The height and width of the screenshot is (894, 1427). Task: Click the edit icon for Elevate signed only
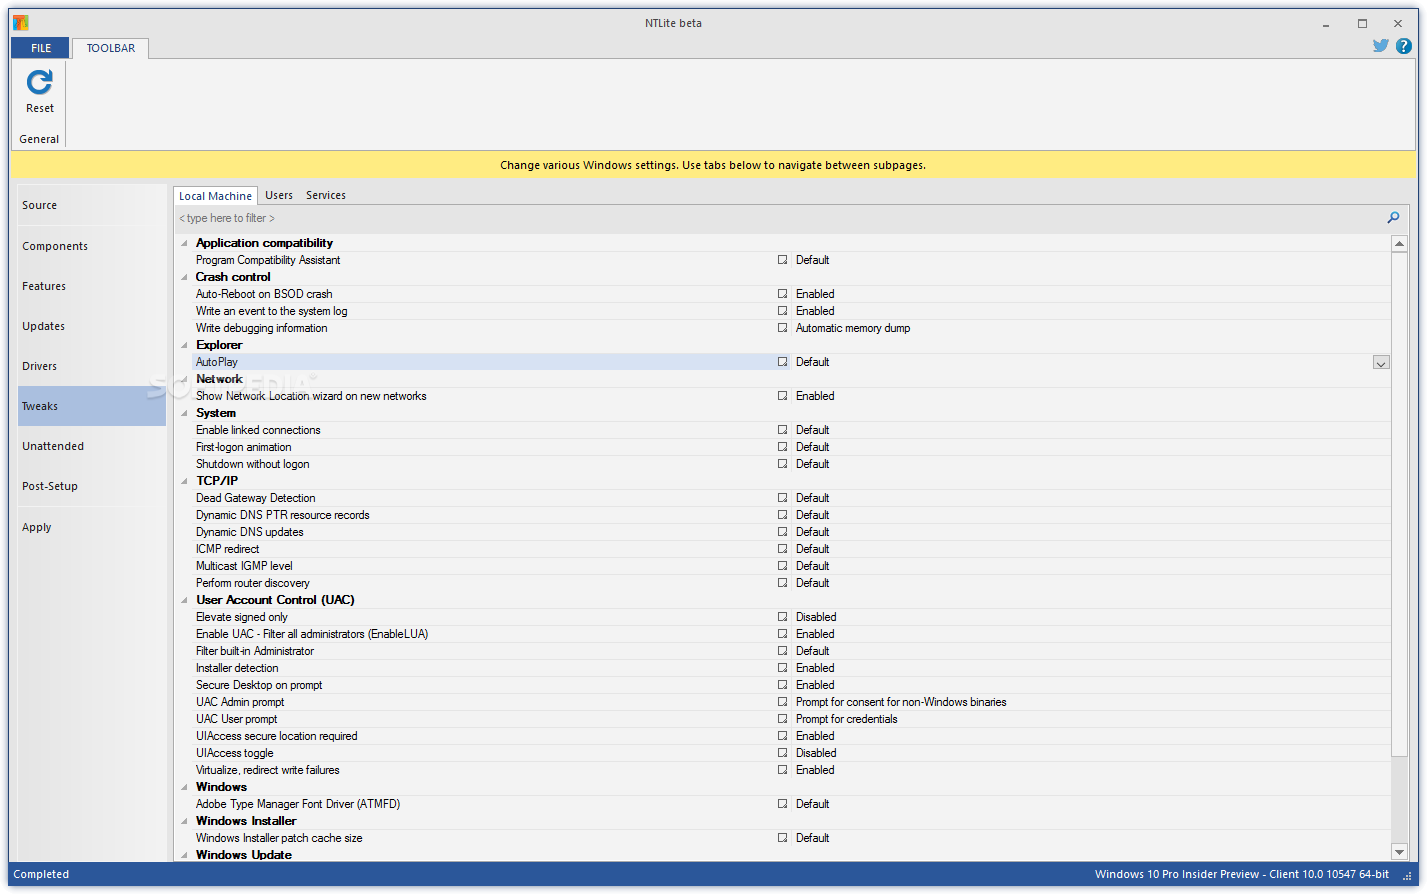(783, 617)
